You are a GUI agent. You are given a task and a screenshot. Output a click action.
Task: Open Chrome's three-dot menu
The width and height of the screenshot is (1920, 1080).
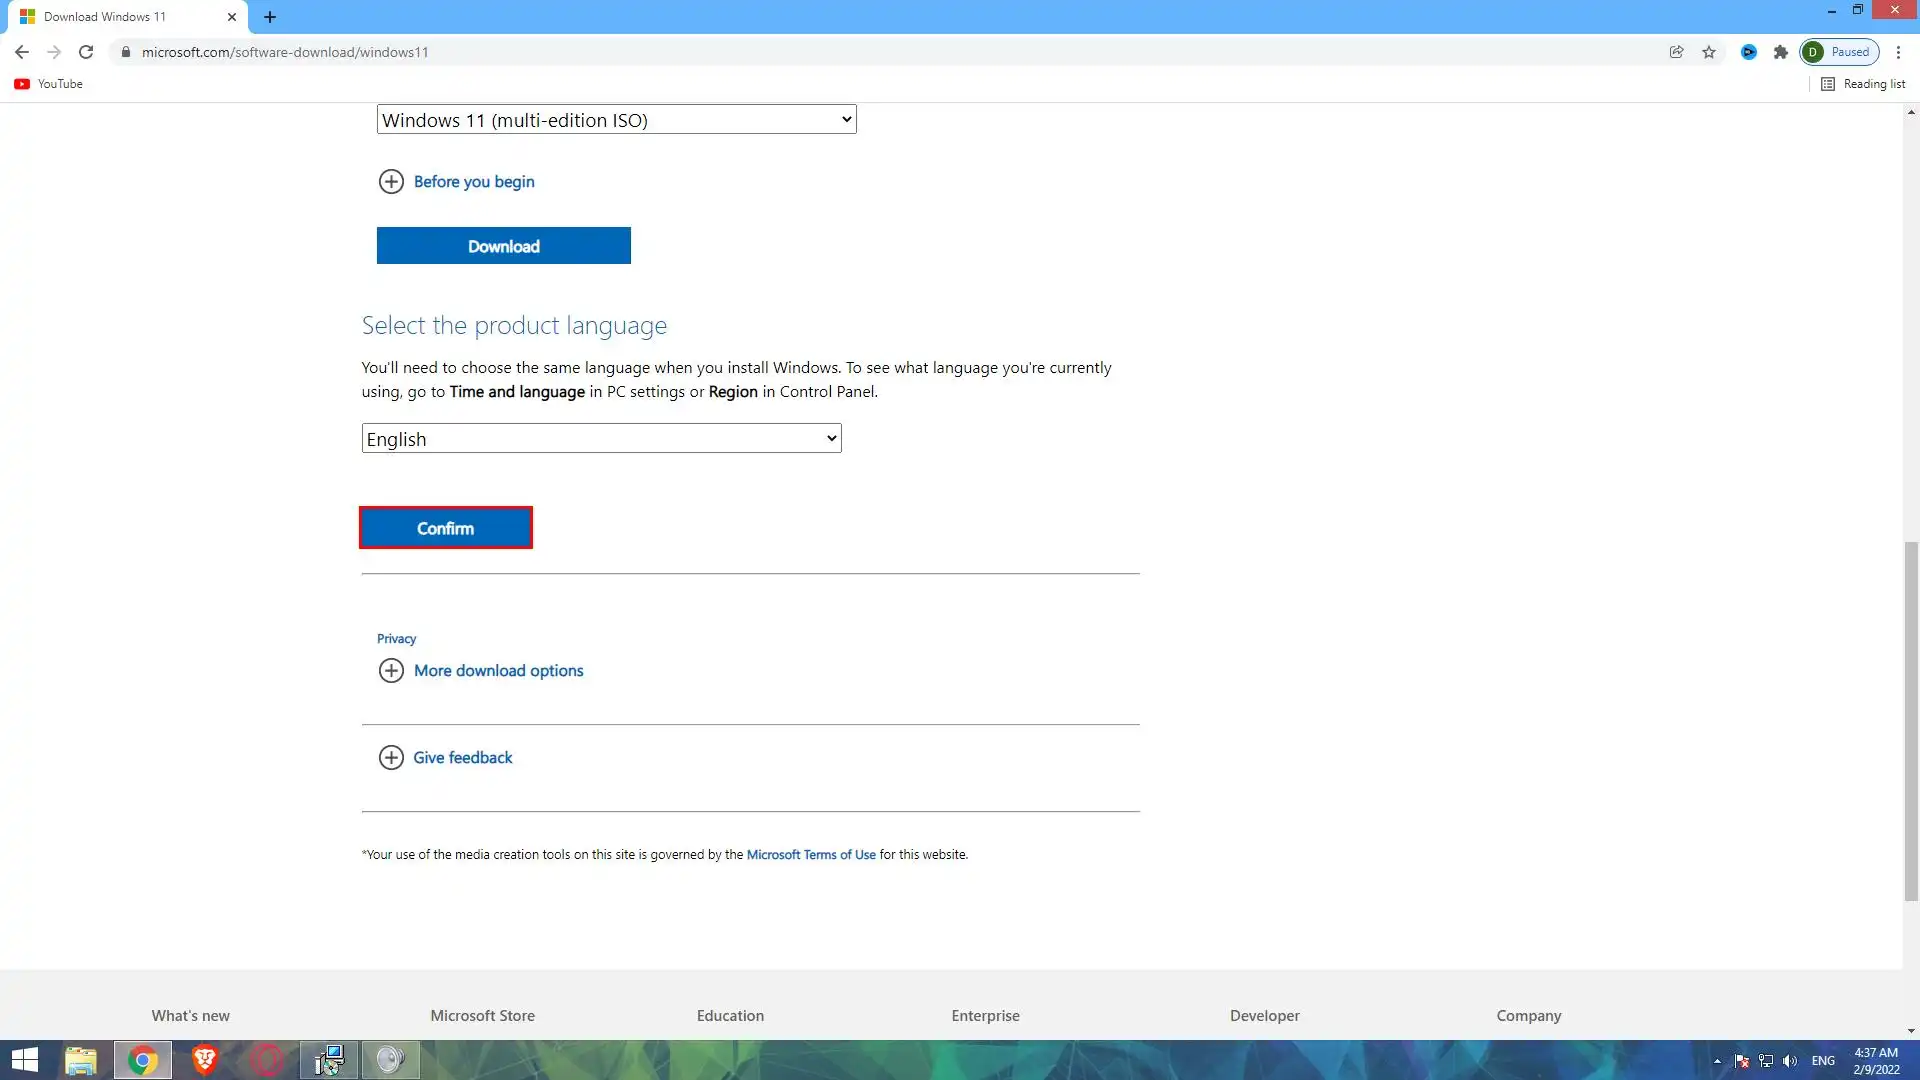click(x=1898, y=52)
